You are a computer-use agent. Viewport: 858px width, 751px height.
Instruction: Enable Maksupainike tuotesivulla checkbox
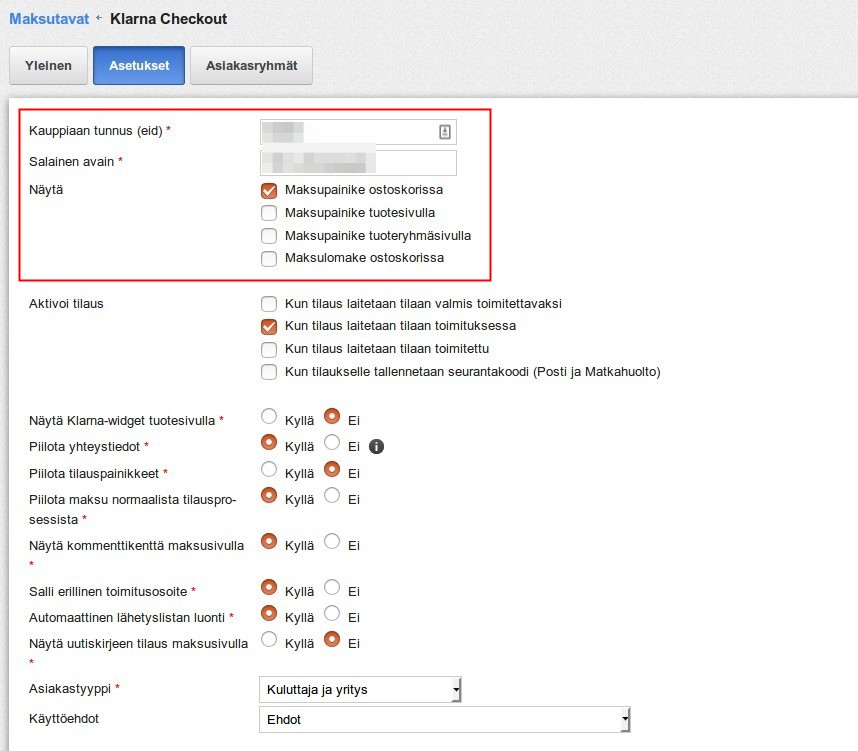point(269,213)
